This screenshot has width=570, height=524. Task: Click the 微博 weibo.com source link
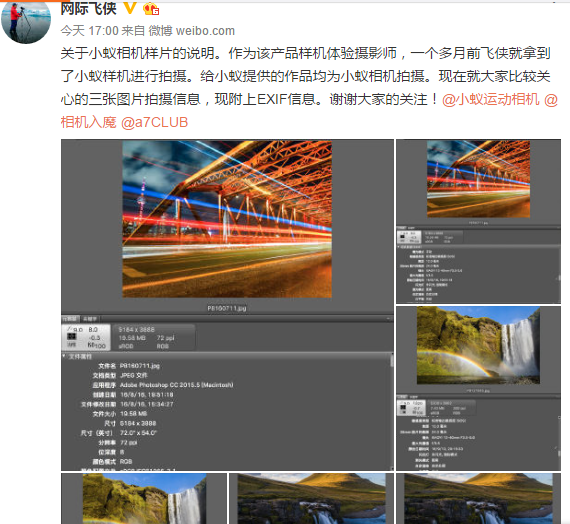coord(192,31)
